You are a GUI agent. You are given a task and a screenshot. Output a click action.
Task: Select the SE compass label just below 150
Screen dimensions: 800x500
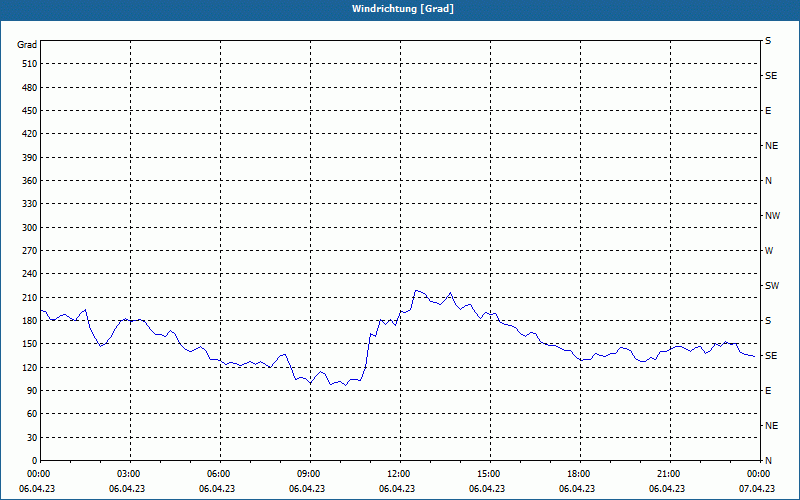771,356
